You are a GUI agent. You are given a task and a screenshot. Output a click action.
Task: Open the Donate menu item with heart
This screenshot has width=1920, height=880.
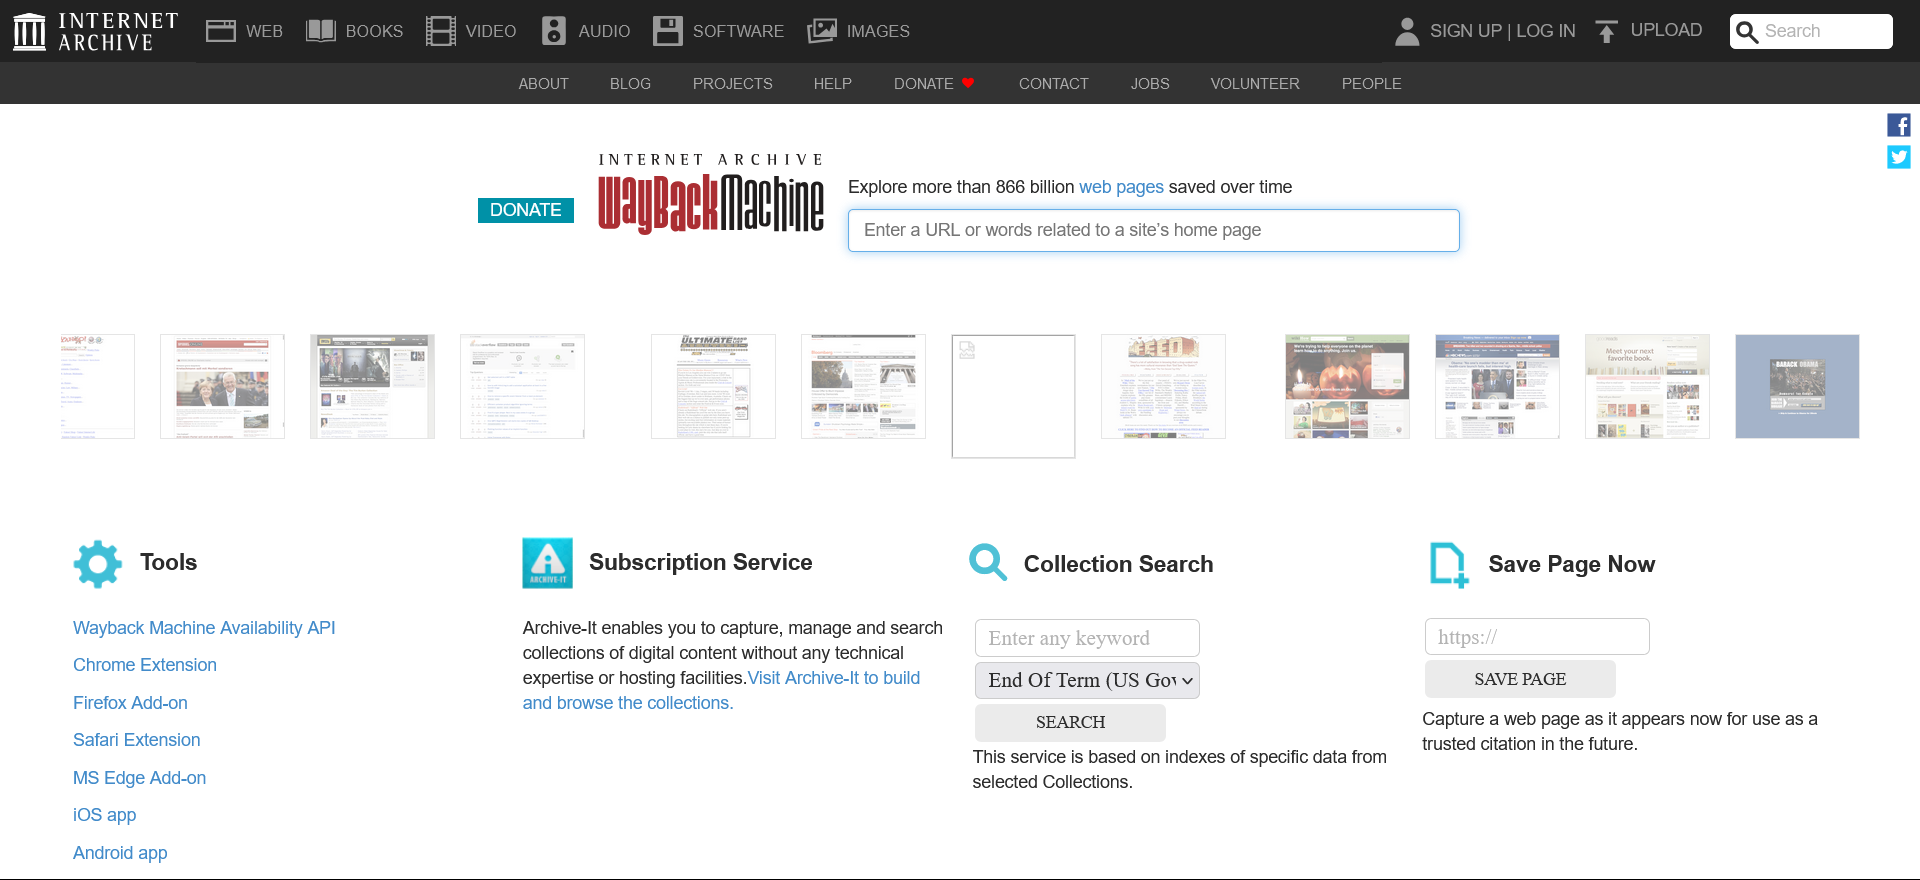(x=934, y=84)
